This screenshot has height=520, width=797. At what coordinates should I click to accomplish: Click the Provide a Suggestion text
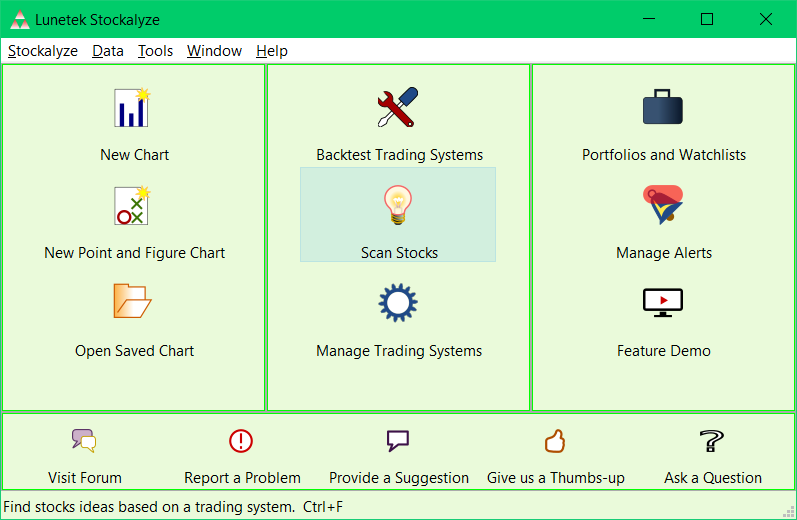(x=399, y=478)
